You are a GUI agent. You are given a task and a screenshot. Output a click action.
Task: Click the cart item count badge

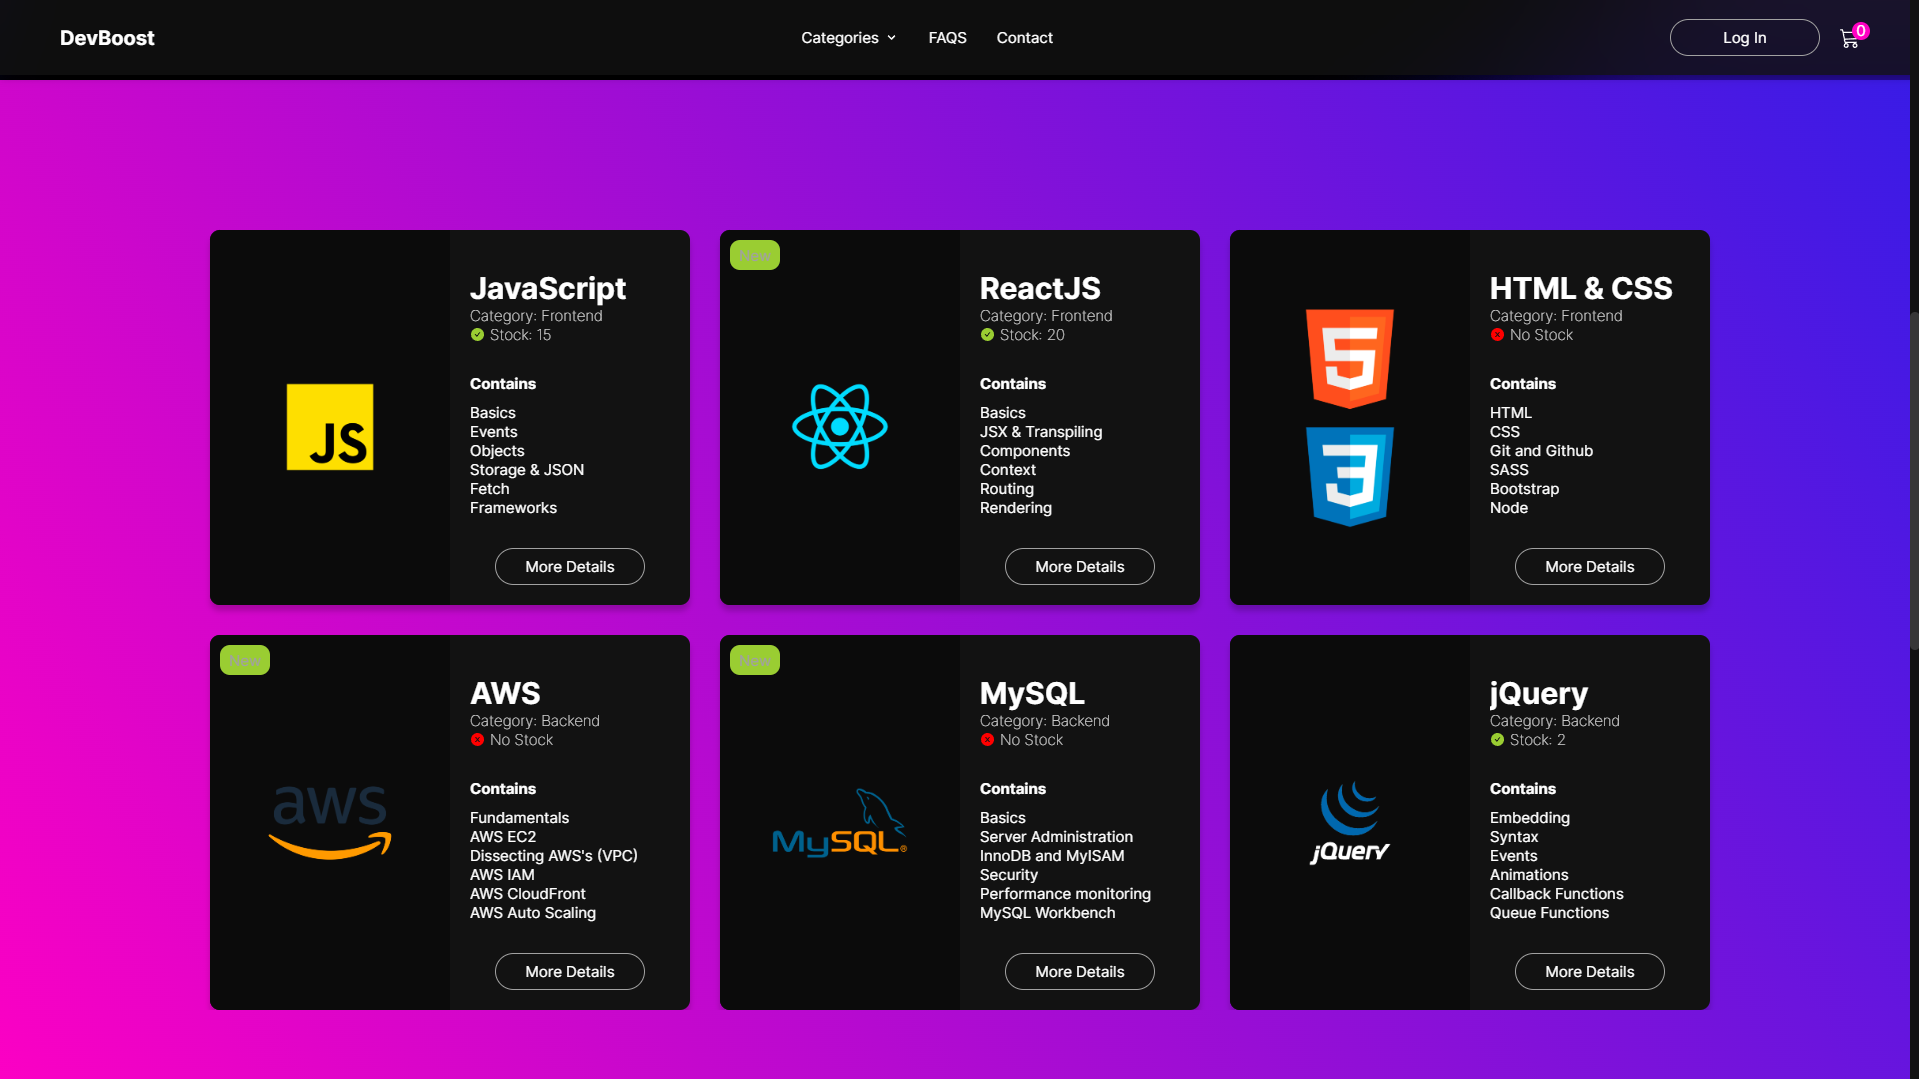pyautogui.click(x=1860, y=31)
